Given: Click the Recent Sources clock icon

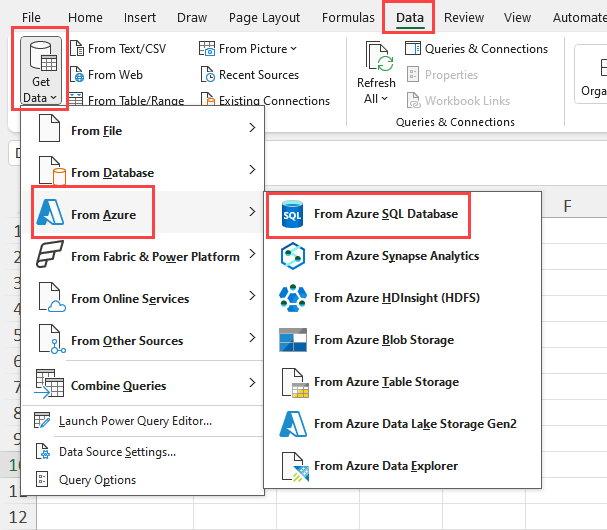Looking at the screenshot, I should [207, 75].
